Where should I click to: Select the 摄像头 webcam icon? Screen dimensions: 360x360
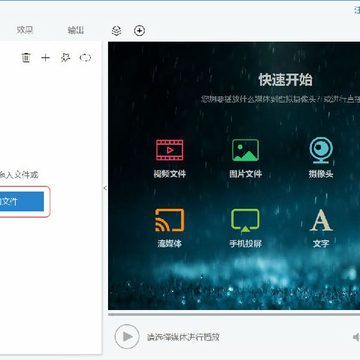point(321,150)
